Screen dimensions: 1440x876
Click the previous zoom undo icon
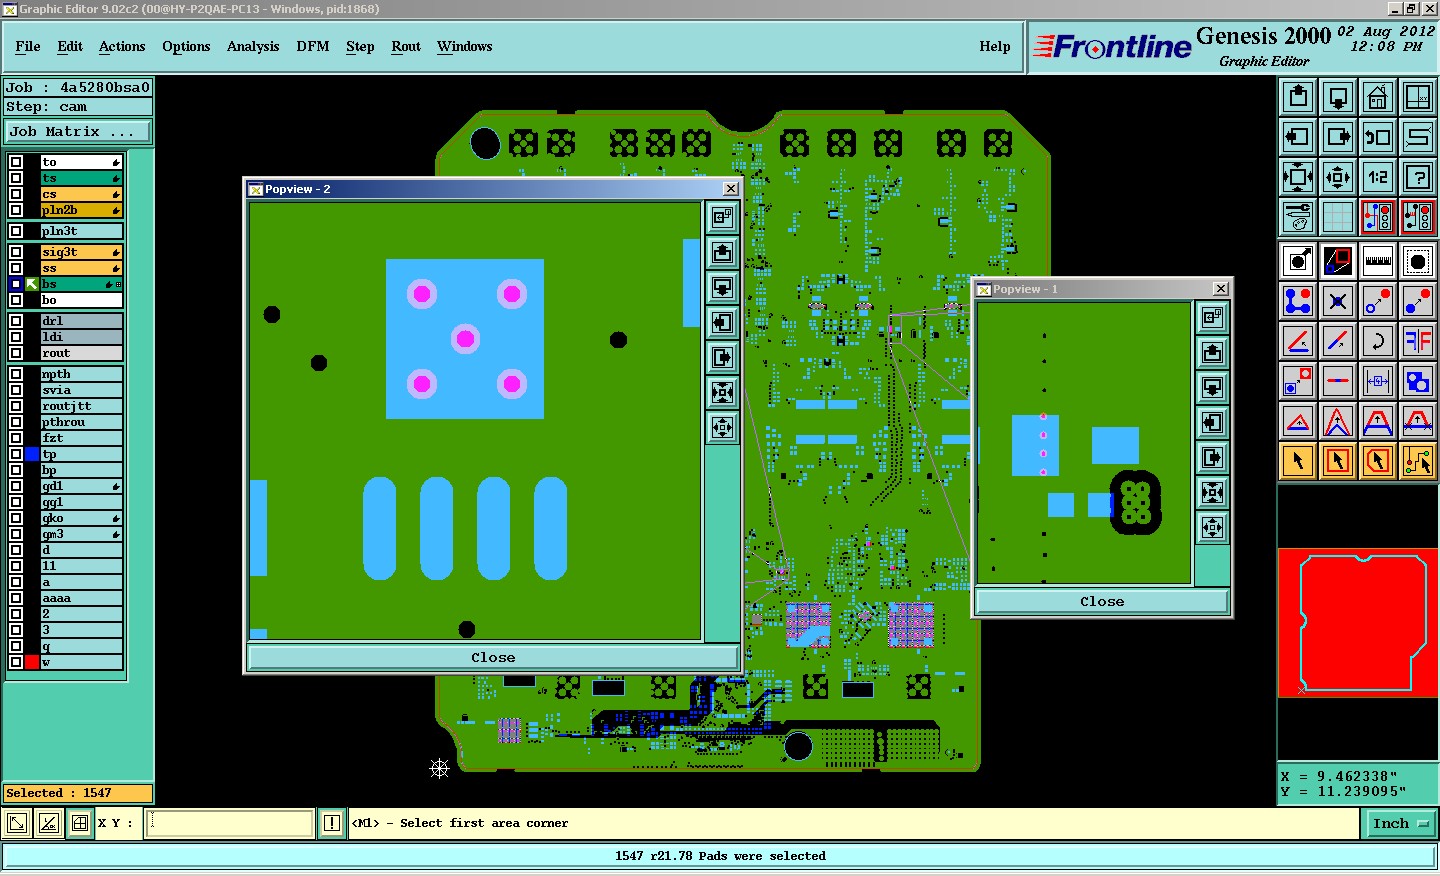pos(1378,137)
